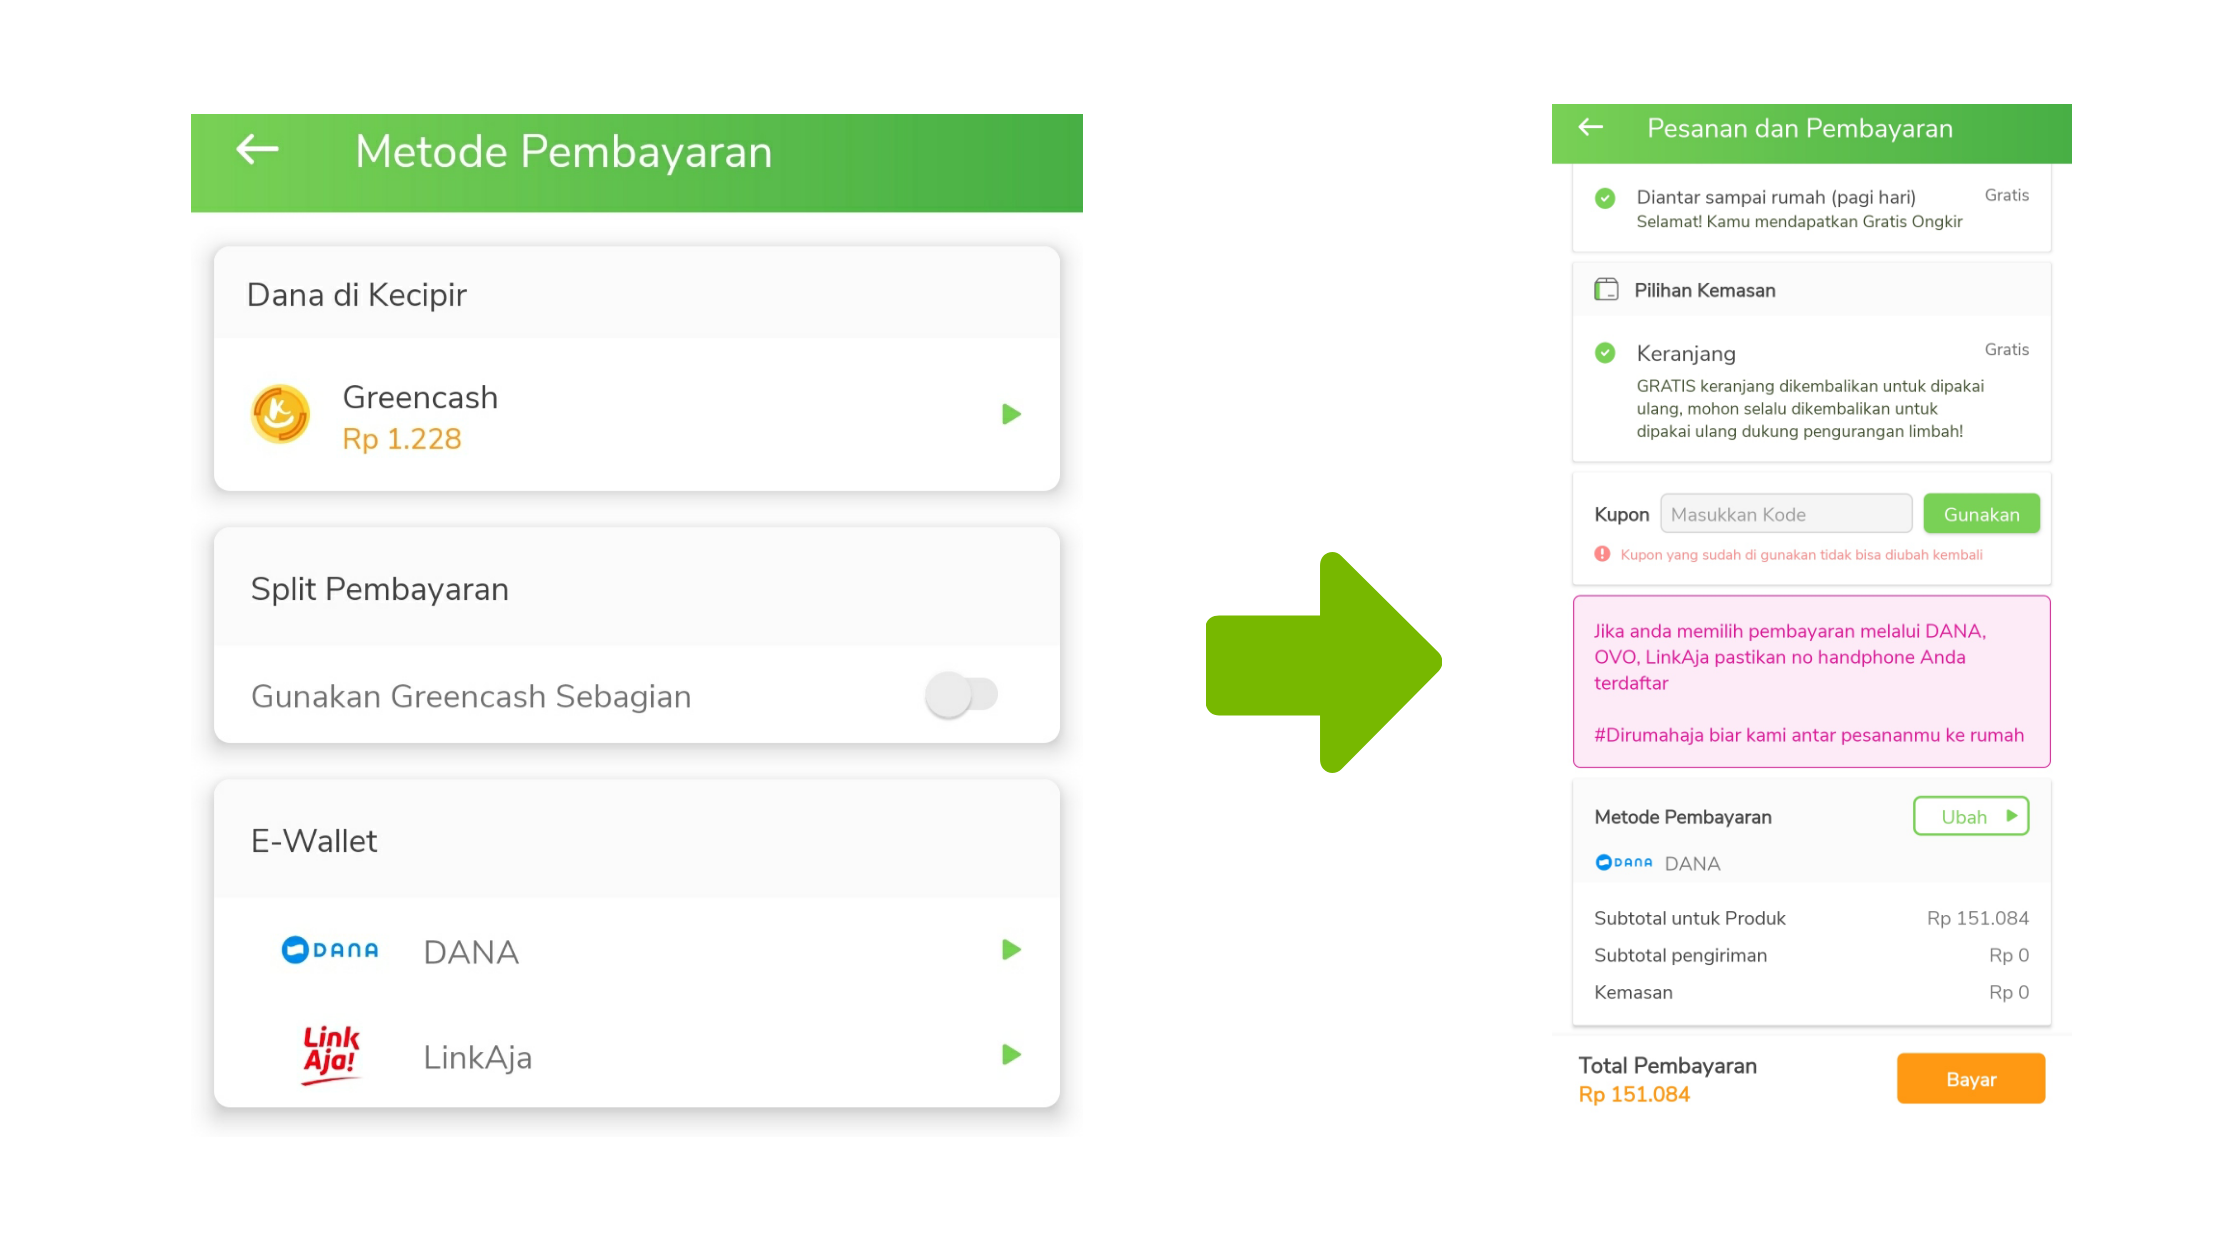Tap the Pilihan Kemasan package icon
This screenshot has height=1260, width=2240.
click(x=1606, y=290)
